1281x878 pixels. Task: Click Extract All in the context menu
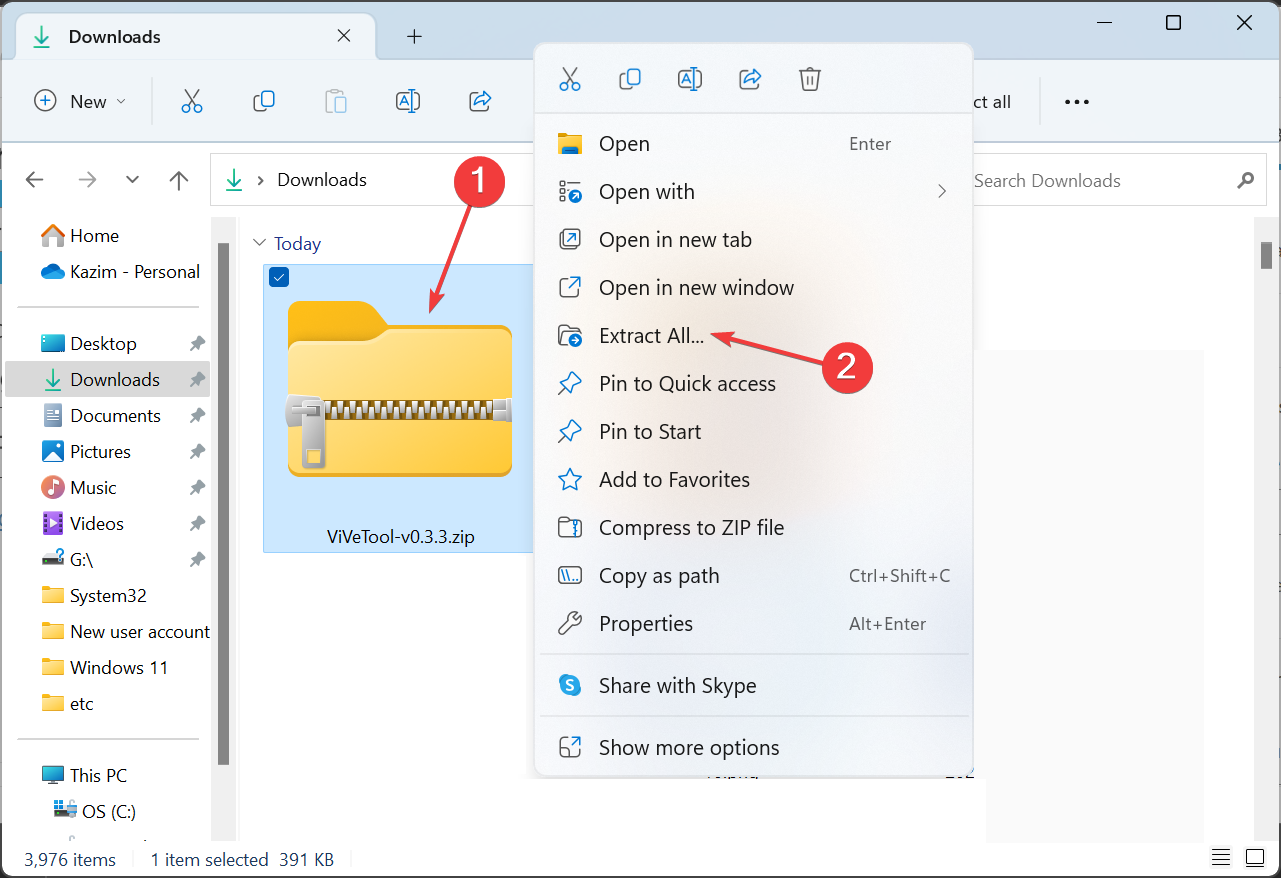pyautogui.click(x=651, y=336)
